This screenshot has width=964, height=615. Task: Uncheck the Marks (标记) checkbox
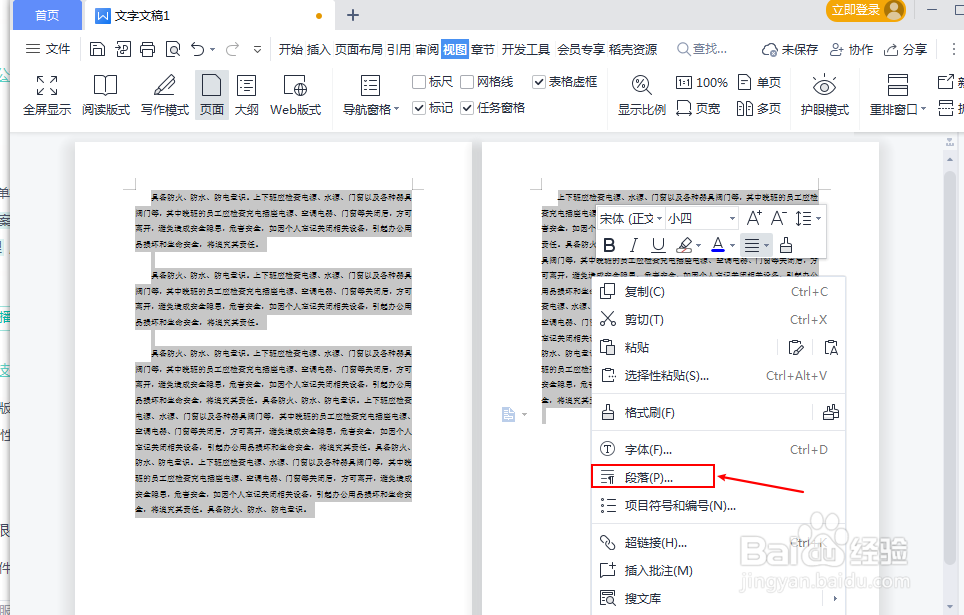pos(419,108)
